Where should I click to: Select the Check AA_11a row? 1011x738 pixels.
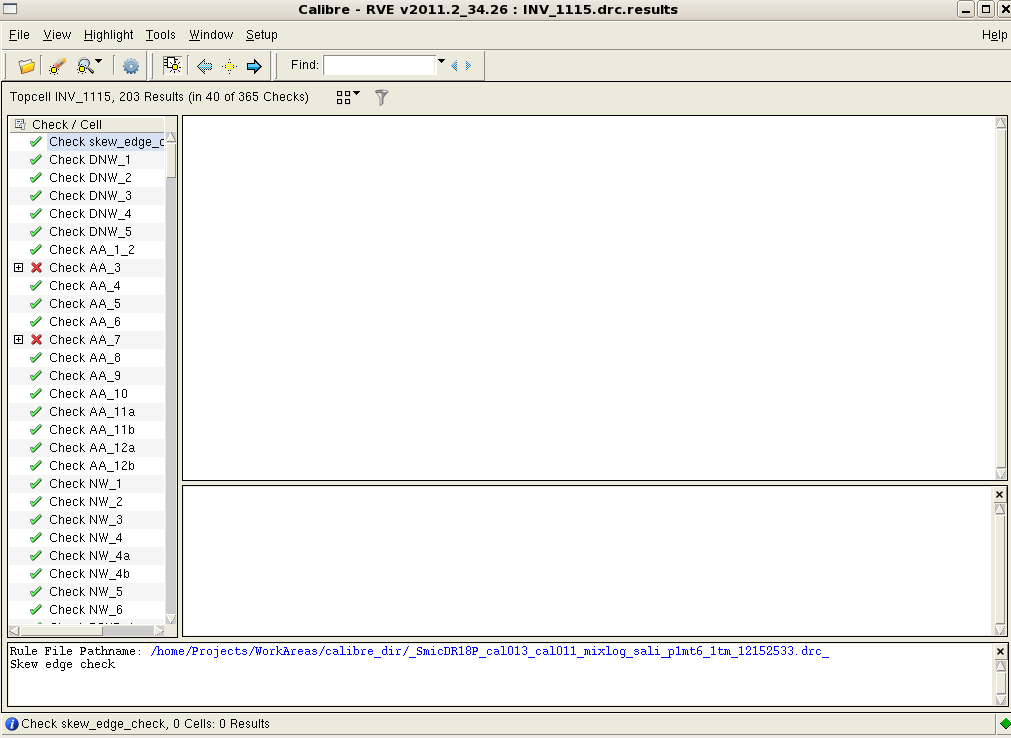click(92, 413)
